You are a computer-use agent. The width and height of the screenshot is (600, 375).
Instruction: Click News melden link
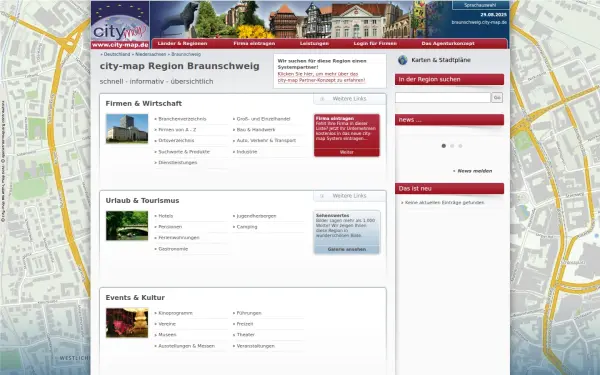click(475, 171)
